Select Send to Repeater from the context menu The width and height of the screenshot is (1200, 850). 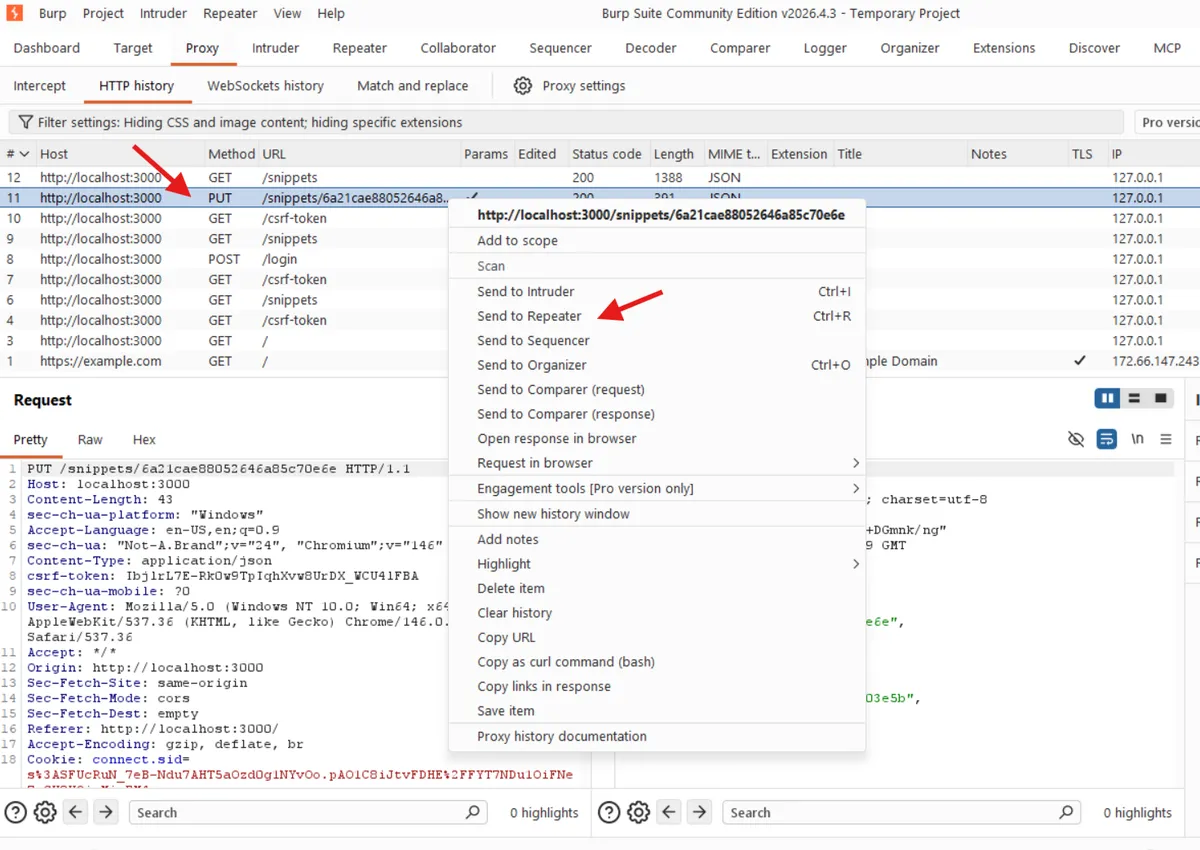(x=657, y=316)
